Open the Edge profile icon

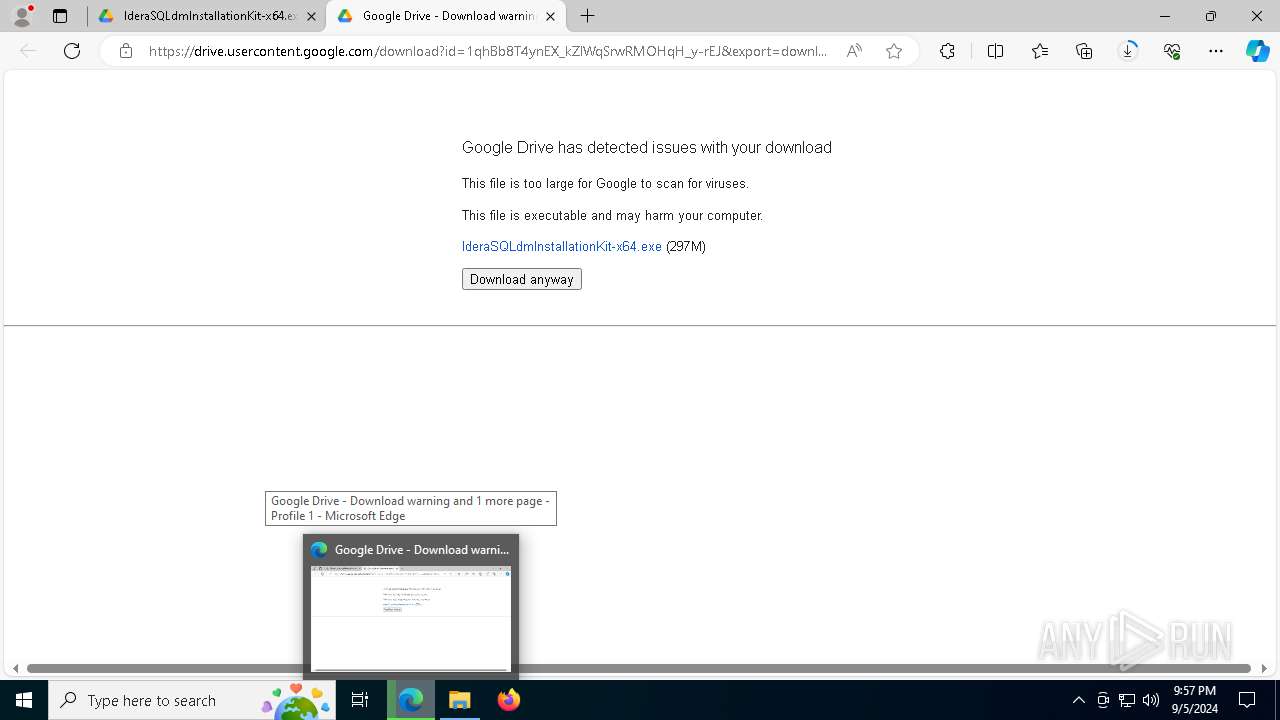[x=22, y=16]
